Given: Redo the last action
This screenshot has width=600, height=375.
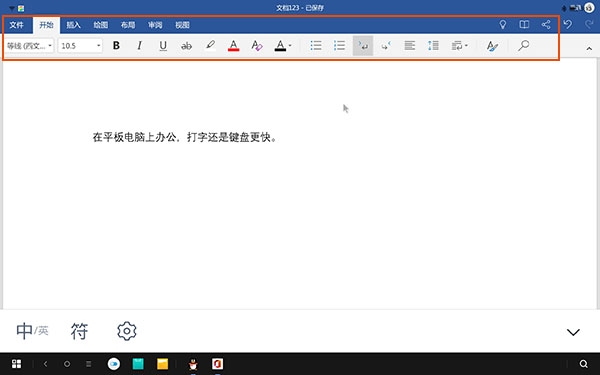Looking at the screenshot, I should pyautogui.click(x=589, y=25).
